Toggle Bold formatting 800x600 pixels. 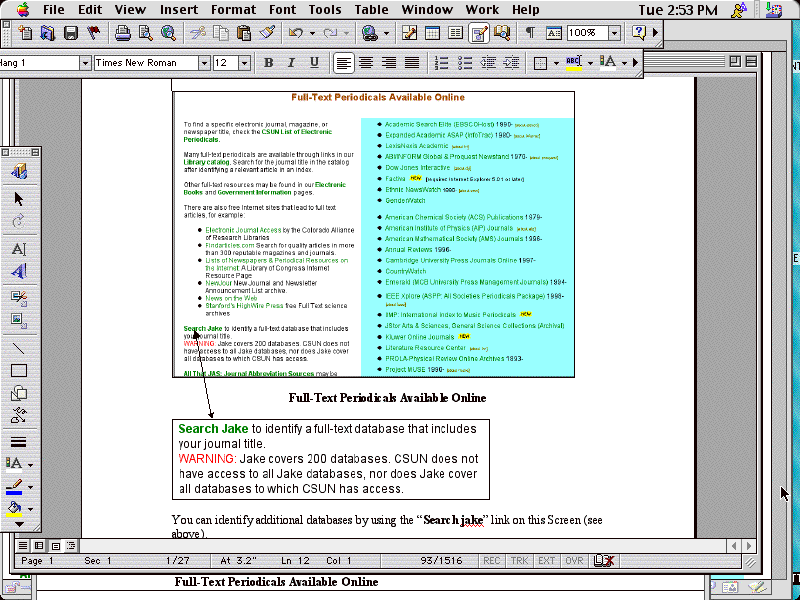point(268,63)
